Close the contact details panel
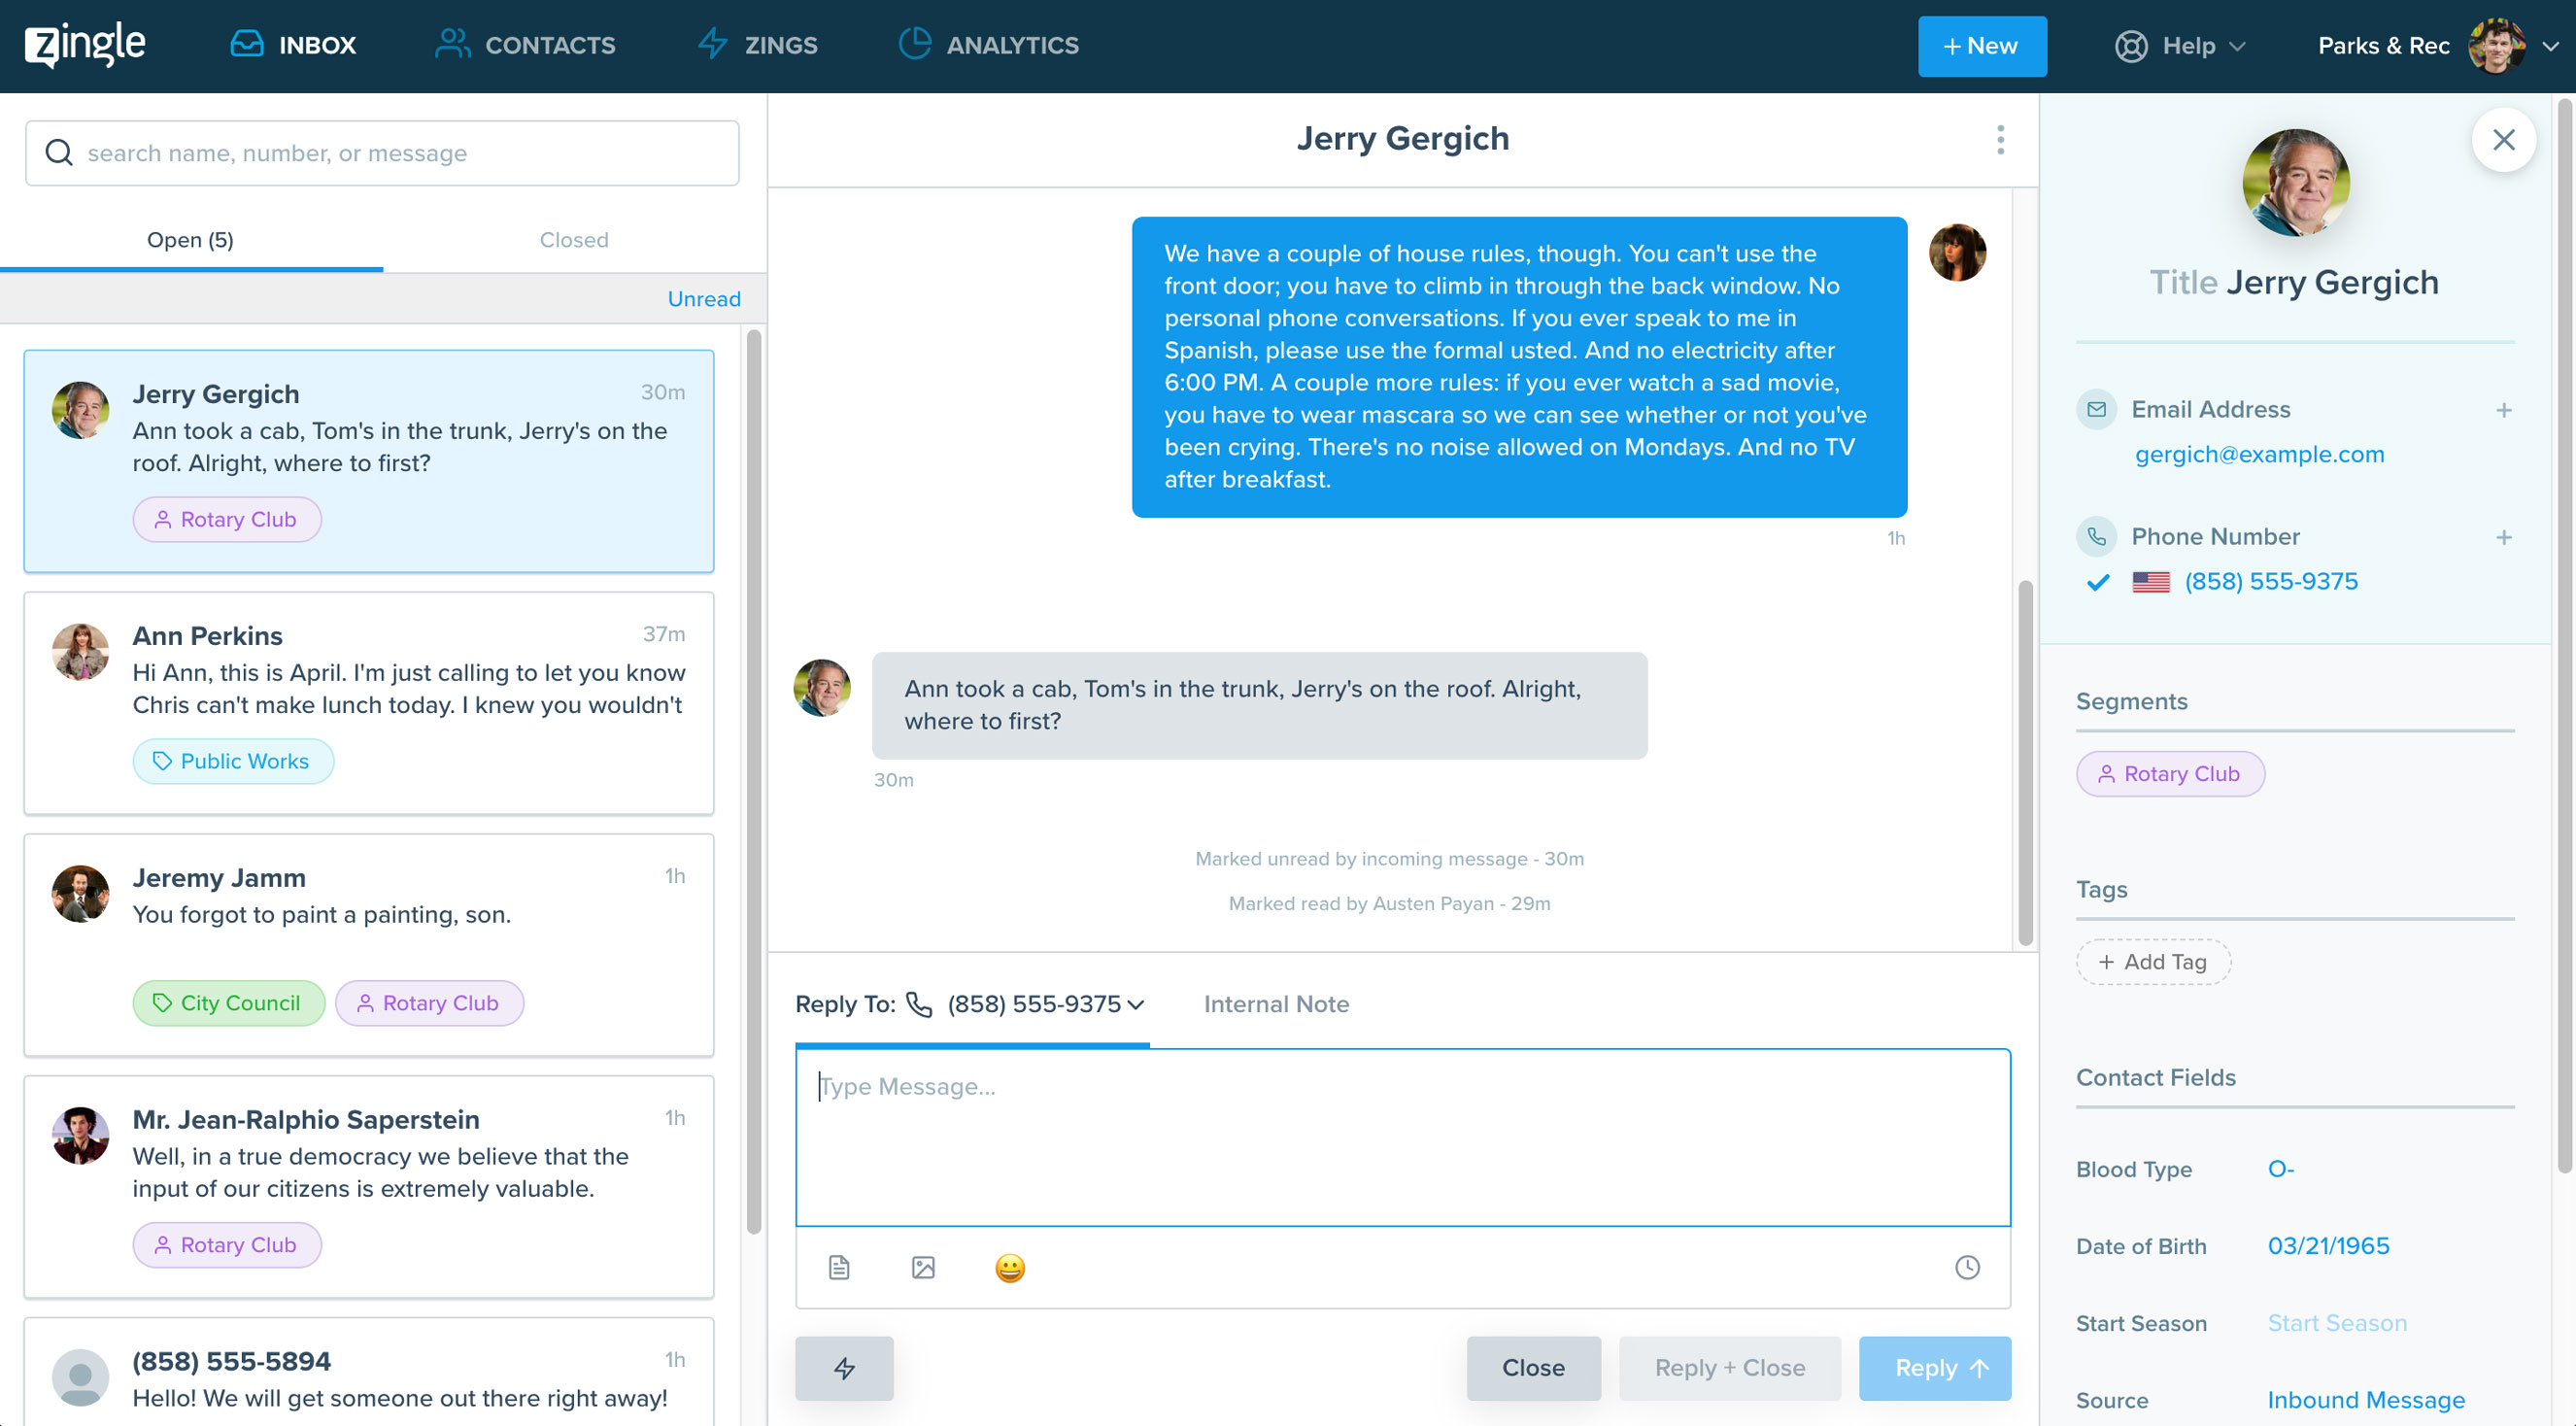The width and height of the screenshot is (2576, 1426). click(x=2503, y=140)
